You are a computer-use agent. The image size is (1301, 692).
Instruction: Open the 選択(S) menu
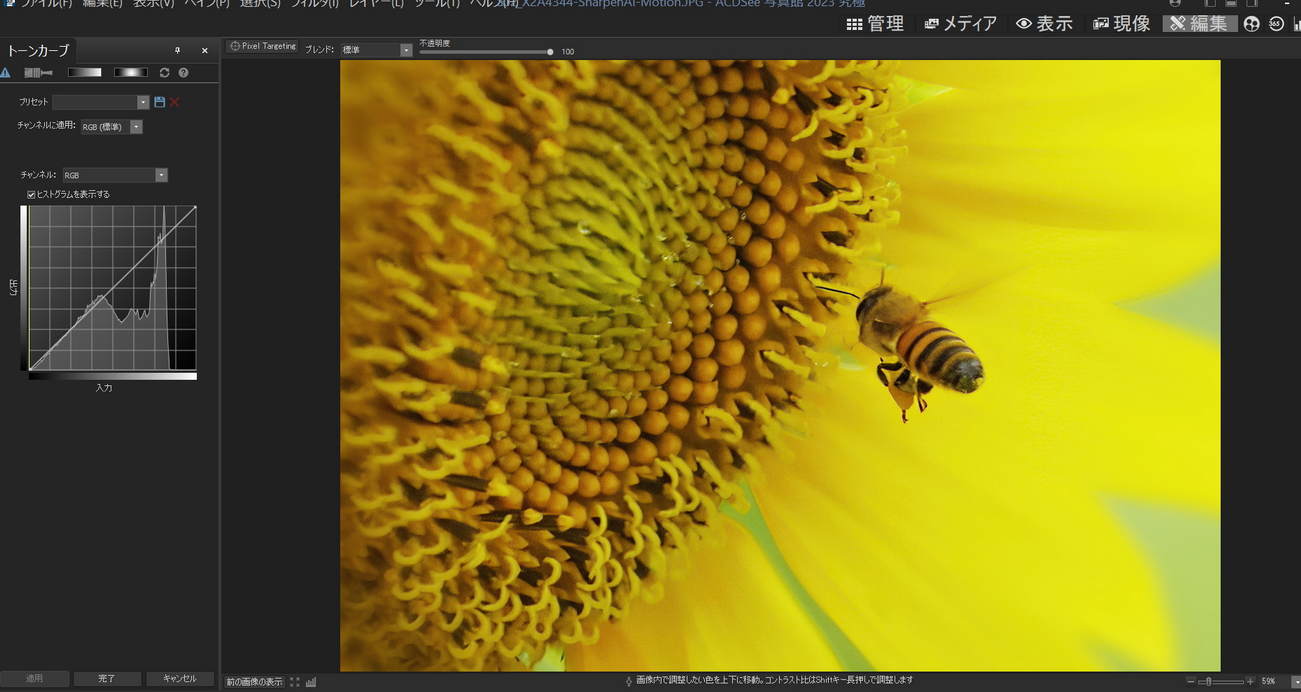[x=260, y=4]
